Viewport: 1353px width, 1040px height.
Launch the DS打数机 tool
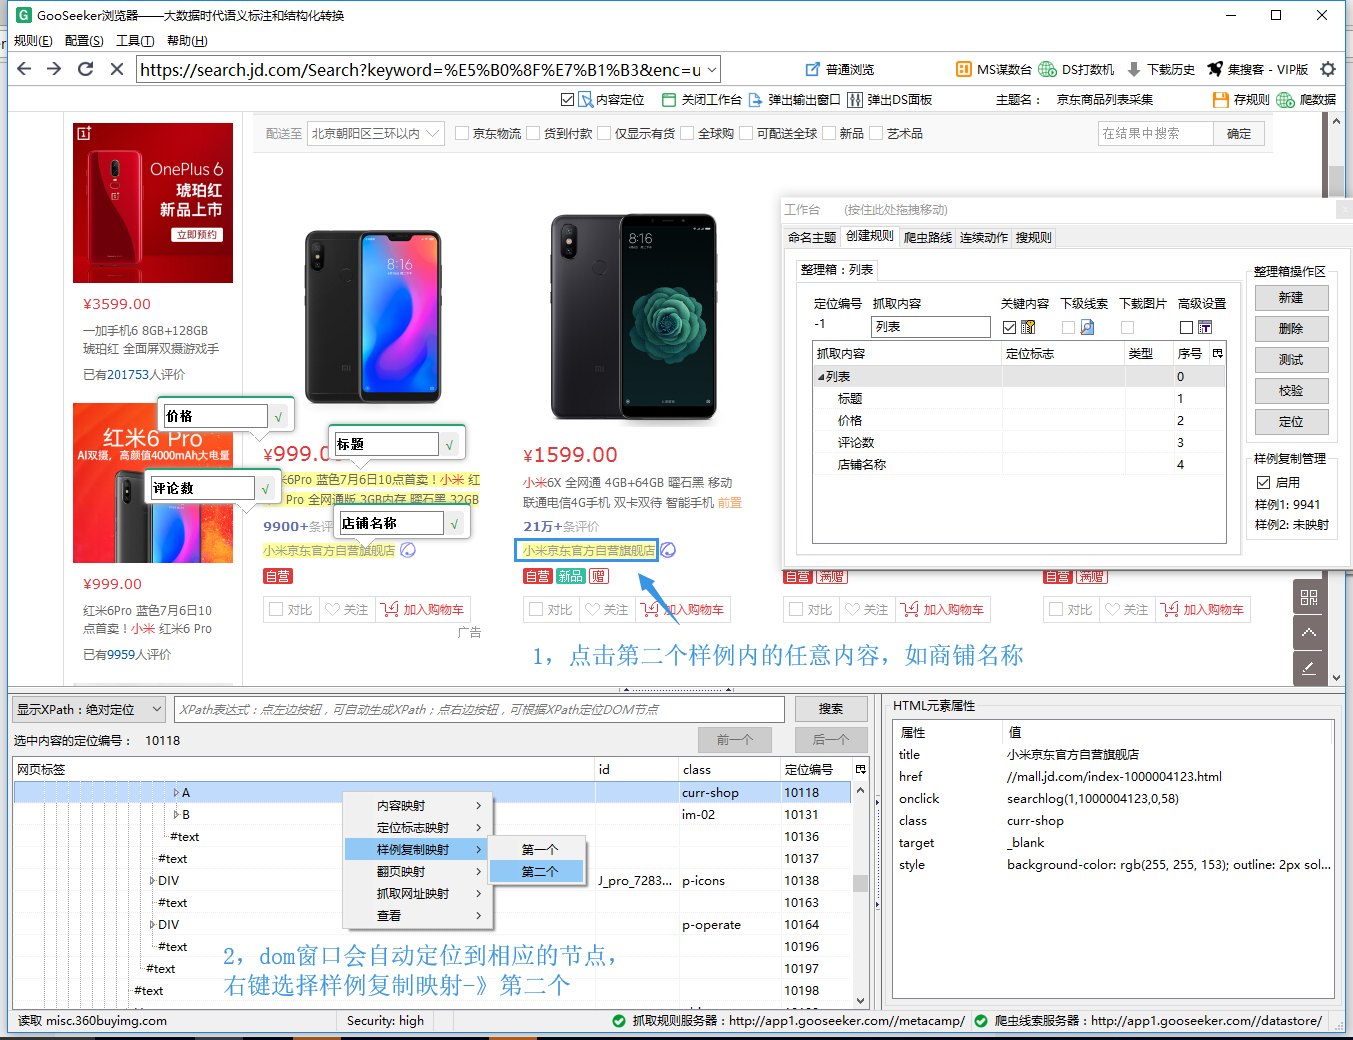coord(1076,69)
